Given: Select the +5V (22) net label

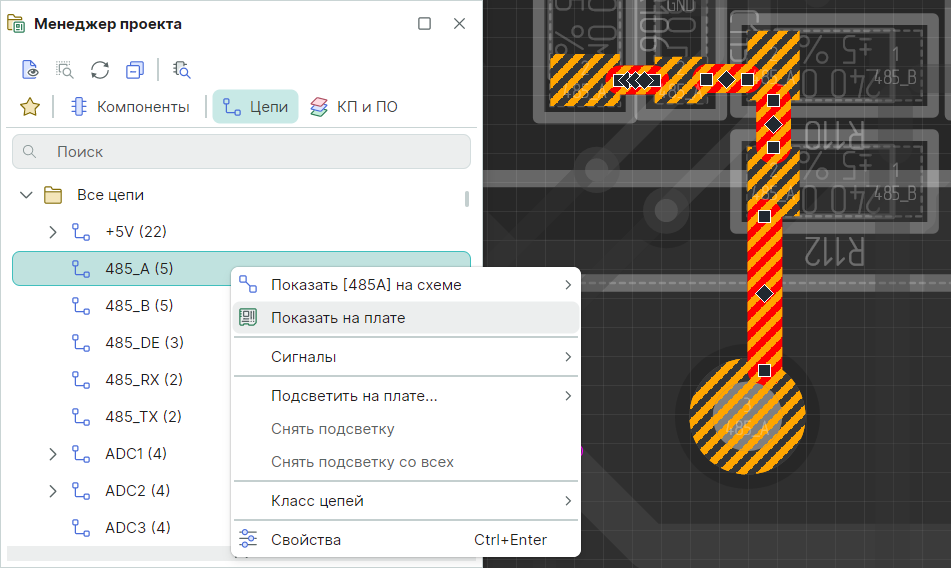Looking at the screenshot, I should 136,232.
